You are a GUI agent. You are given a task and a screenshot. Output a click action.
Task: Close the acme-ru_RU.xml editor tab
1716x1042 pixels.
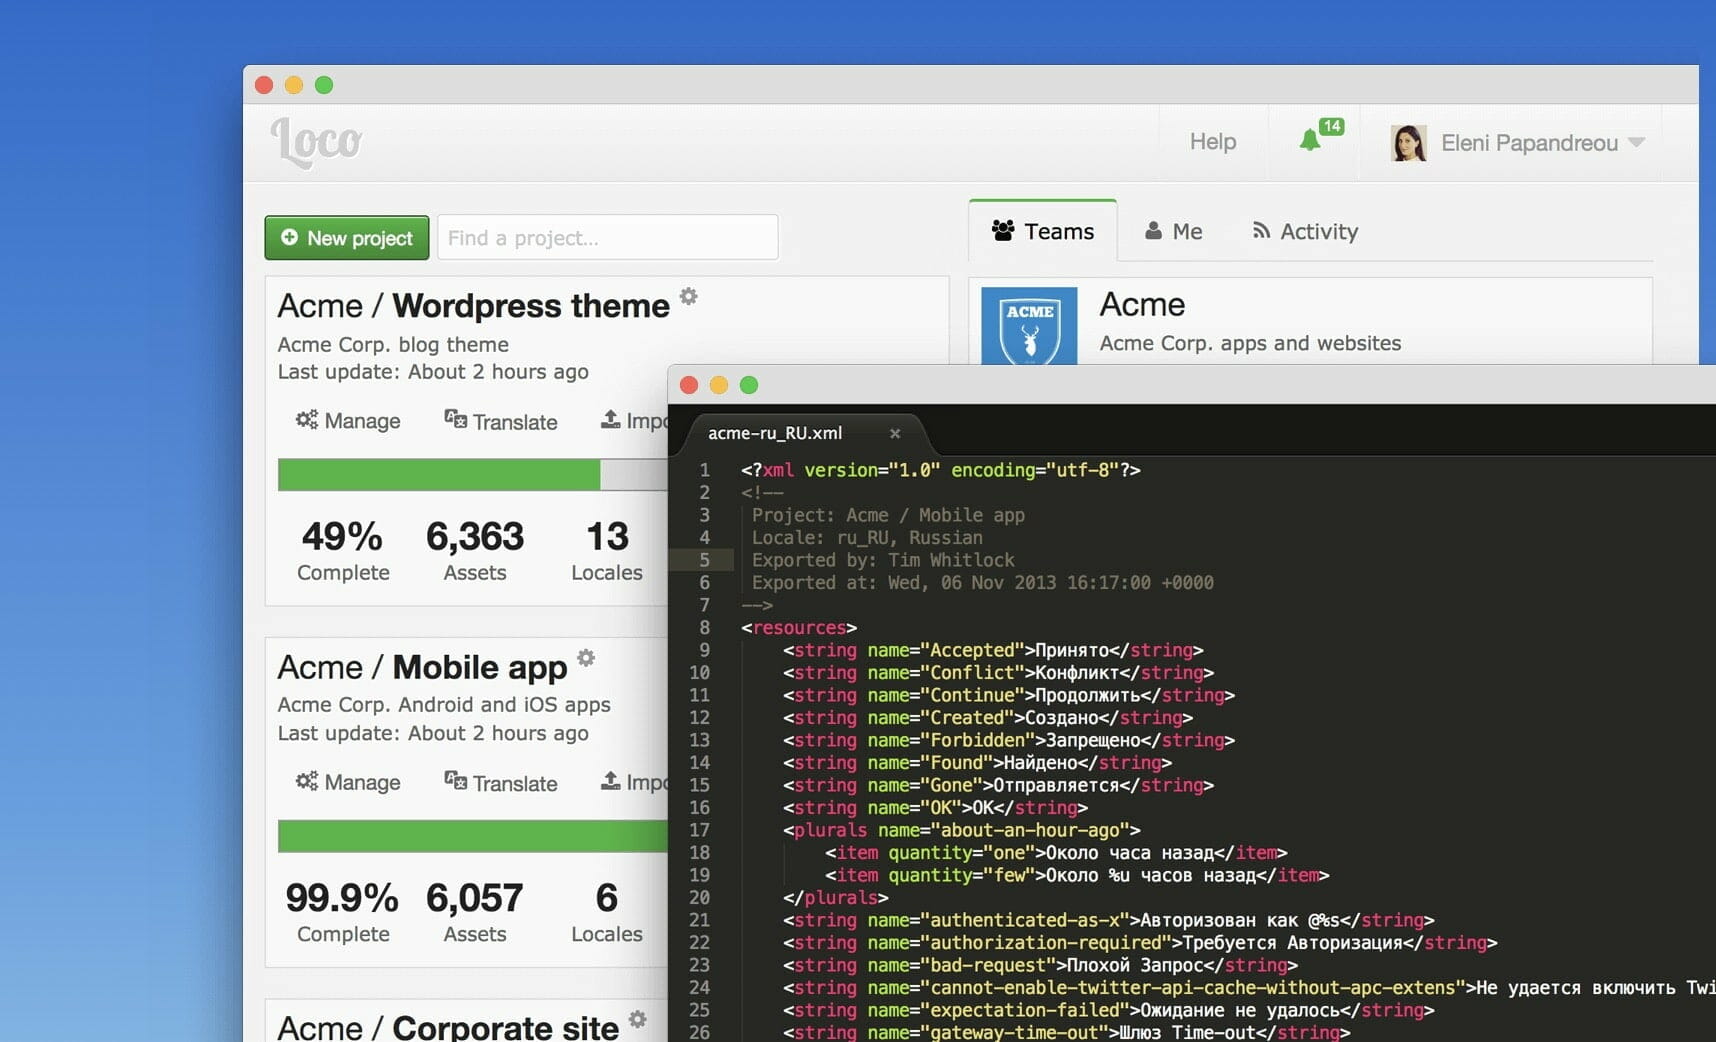pyautogui.click(x=895, y=433)
